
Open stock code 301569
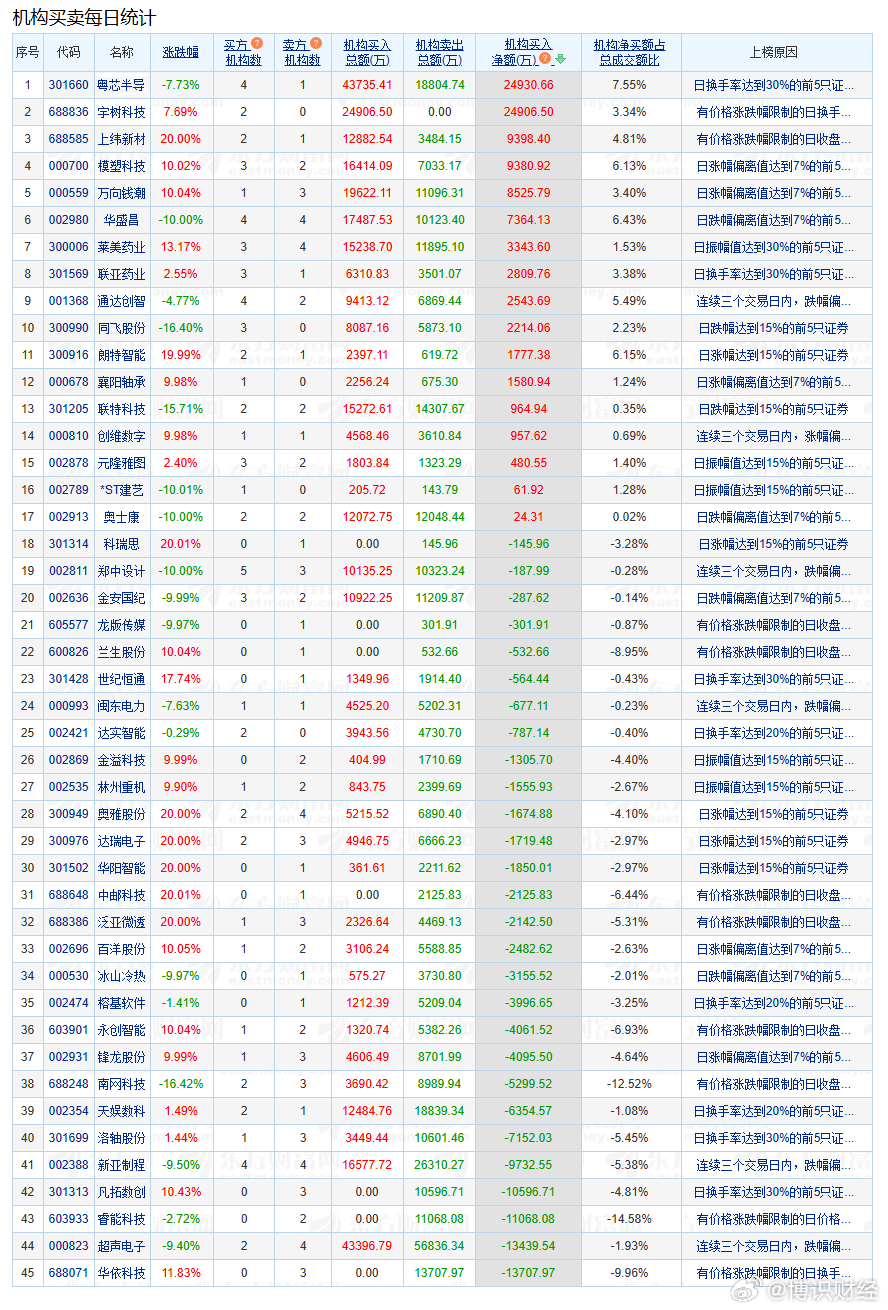tap(69, 274)
